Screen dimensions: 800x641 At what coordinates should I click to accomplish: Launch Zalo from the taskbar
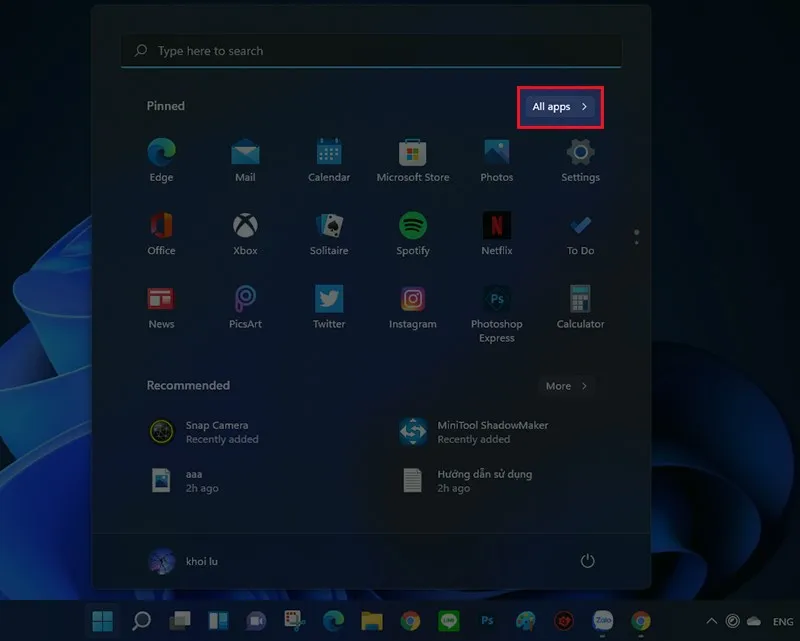[x=604, y=622]
